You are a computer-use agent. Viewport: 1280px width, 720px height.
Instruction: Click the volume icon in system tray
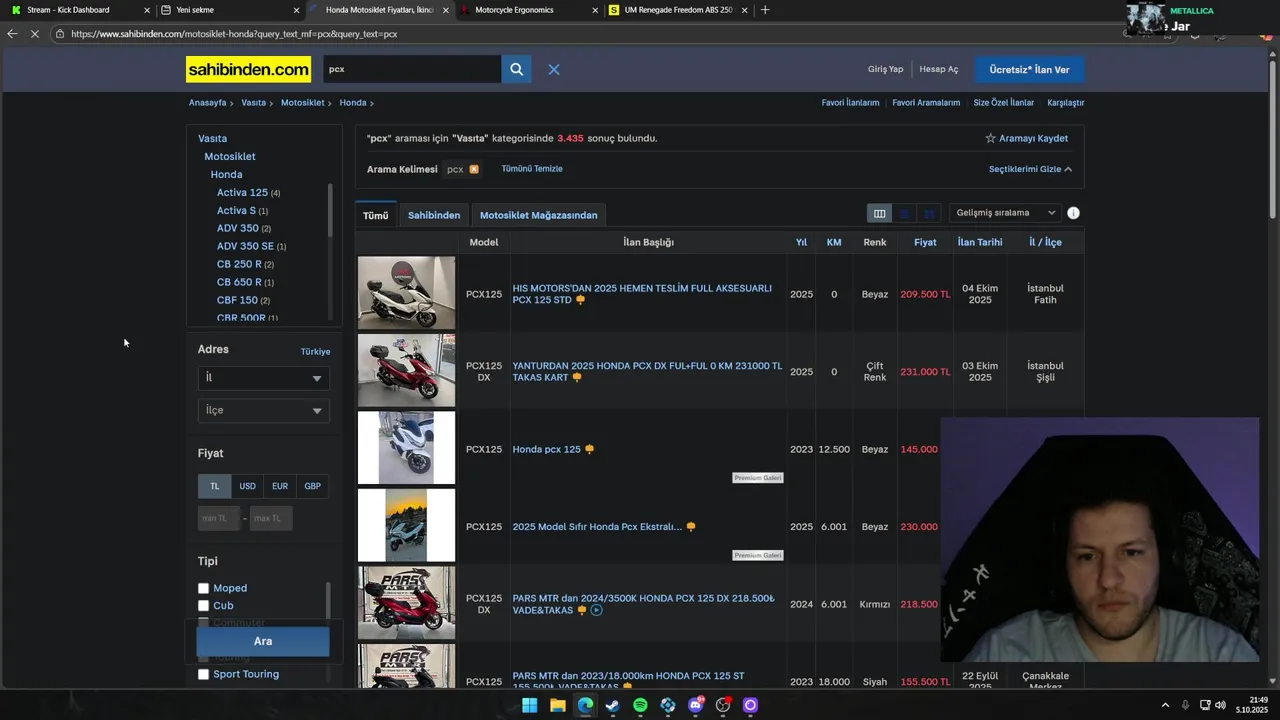point(1220,705)
